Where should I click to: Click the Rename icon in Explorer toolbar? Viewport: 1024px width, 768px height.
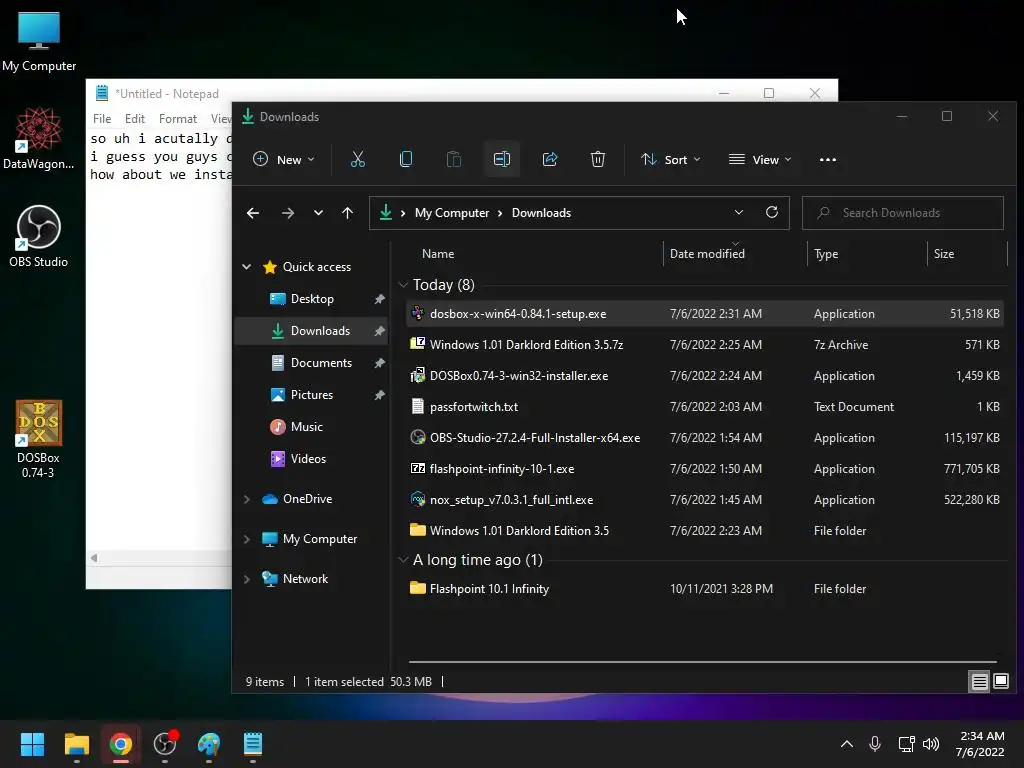click(502, 159)
